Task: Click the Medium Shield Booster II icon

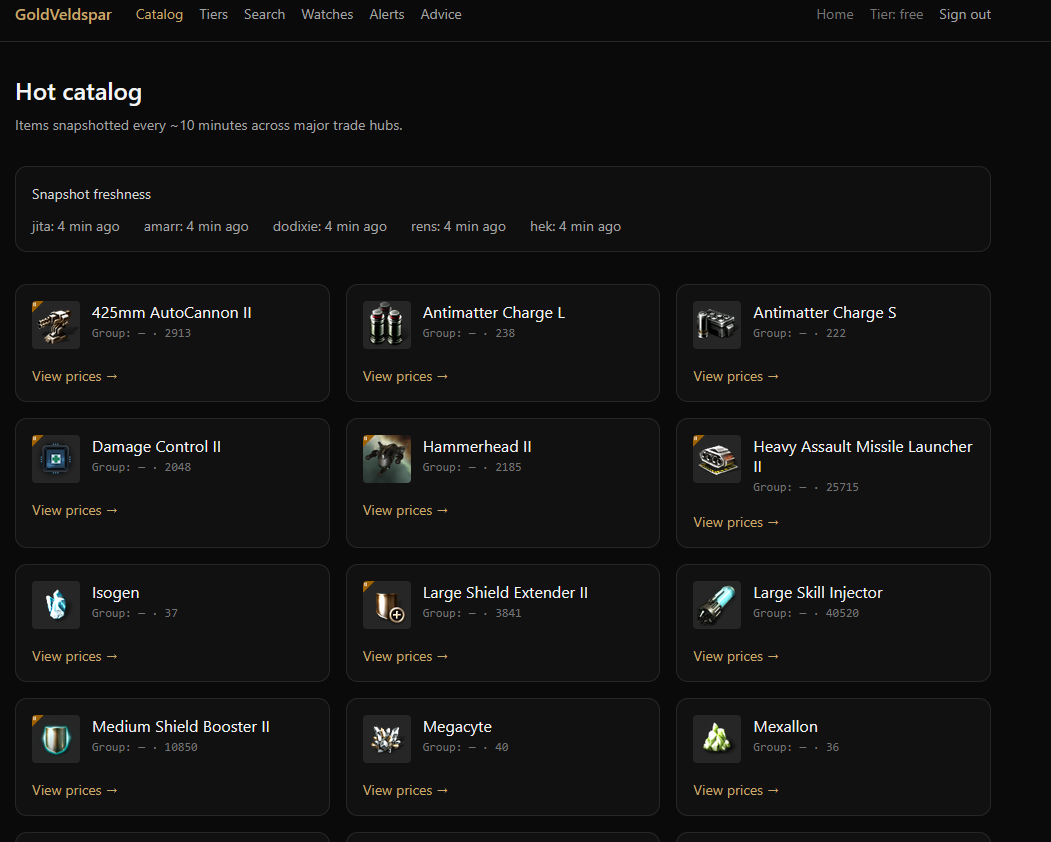Action: [56, 739]
